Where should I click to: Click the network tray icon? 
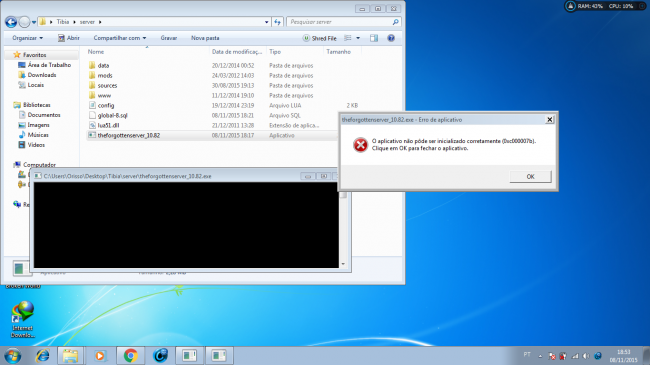click(x=575, y=356)
